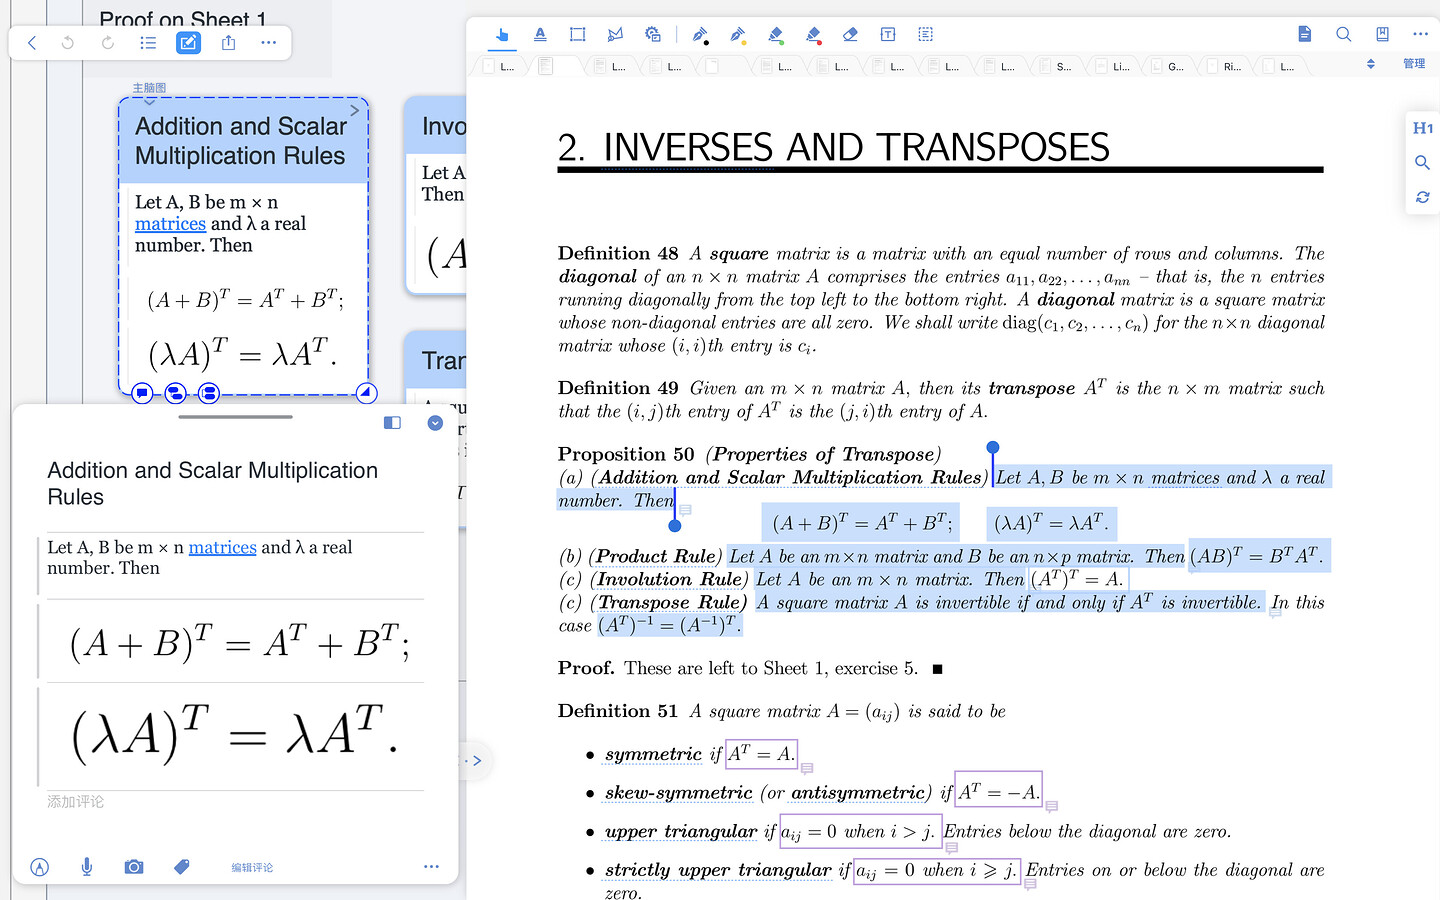Click the side panel search magnifier
This screenshot has width=1440, height=900.
[1422, 162]
